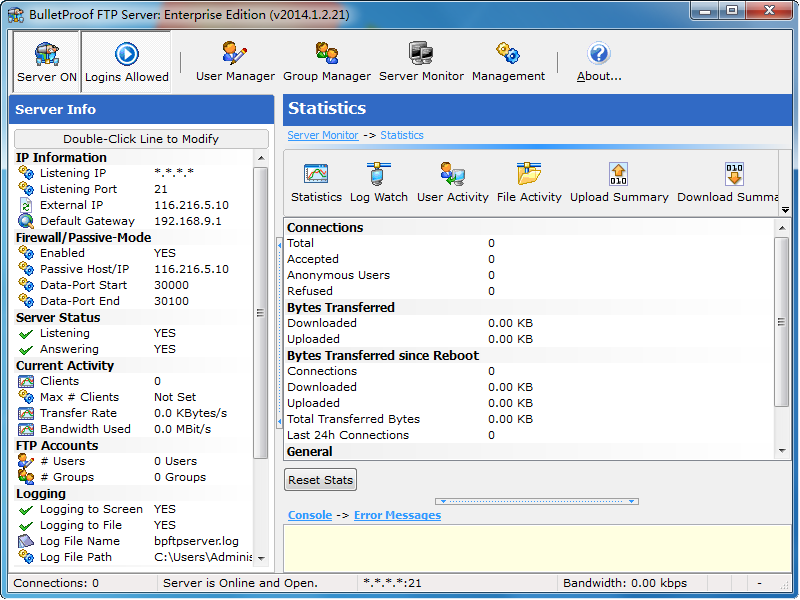Open the Upload Summary view
Screen dimensions: 800x600
click(x=619, y=183)
